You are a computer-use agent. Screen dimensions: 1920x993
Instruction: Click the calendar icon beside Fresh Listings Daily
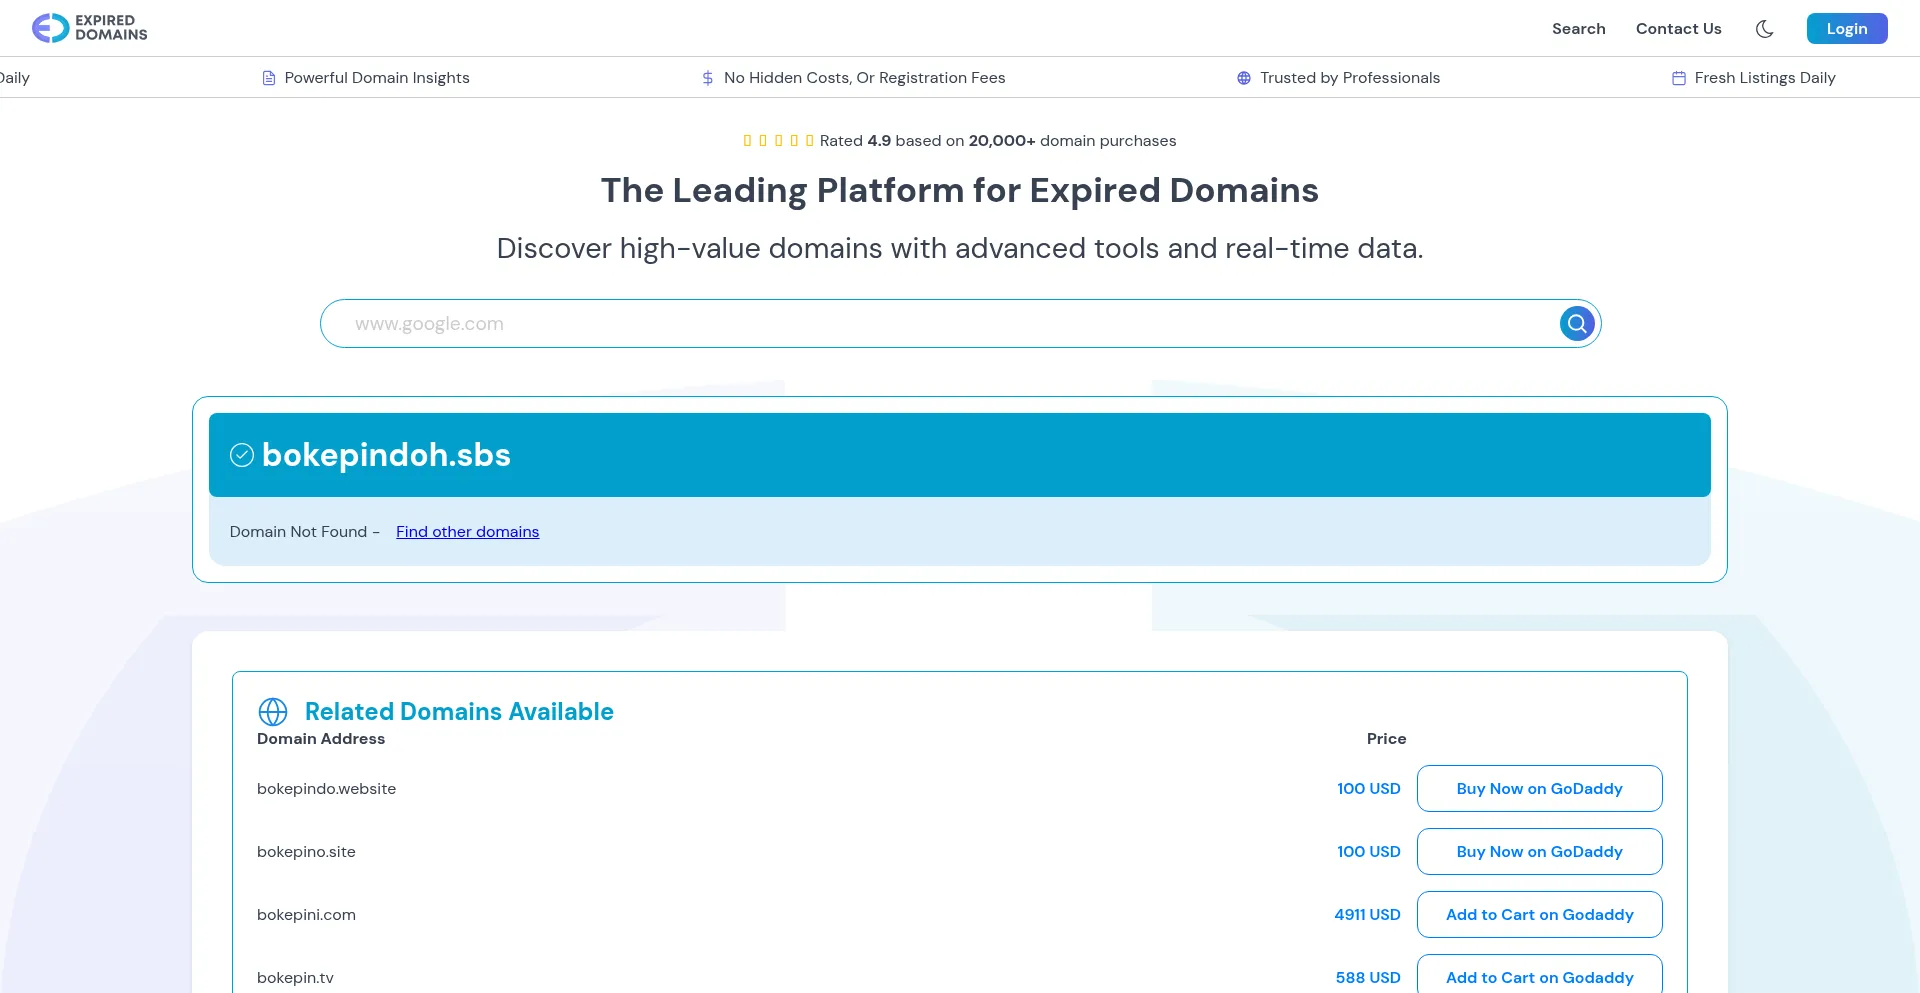coord(1679,78)
